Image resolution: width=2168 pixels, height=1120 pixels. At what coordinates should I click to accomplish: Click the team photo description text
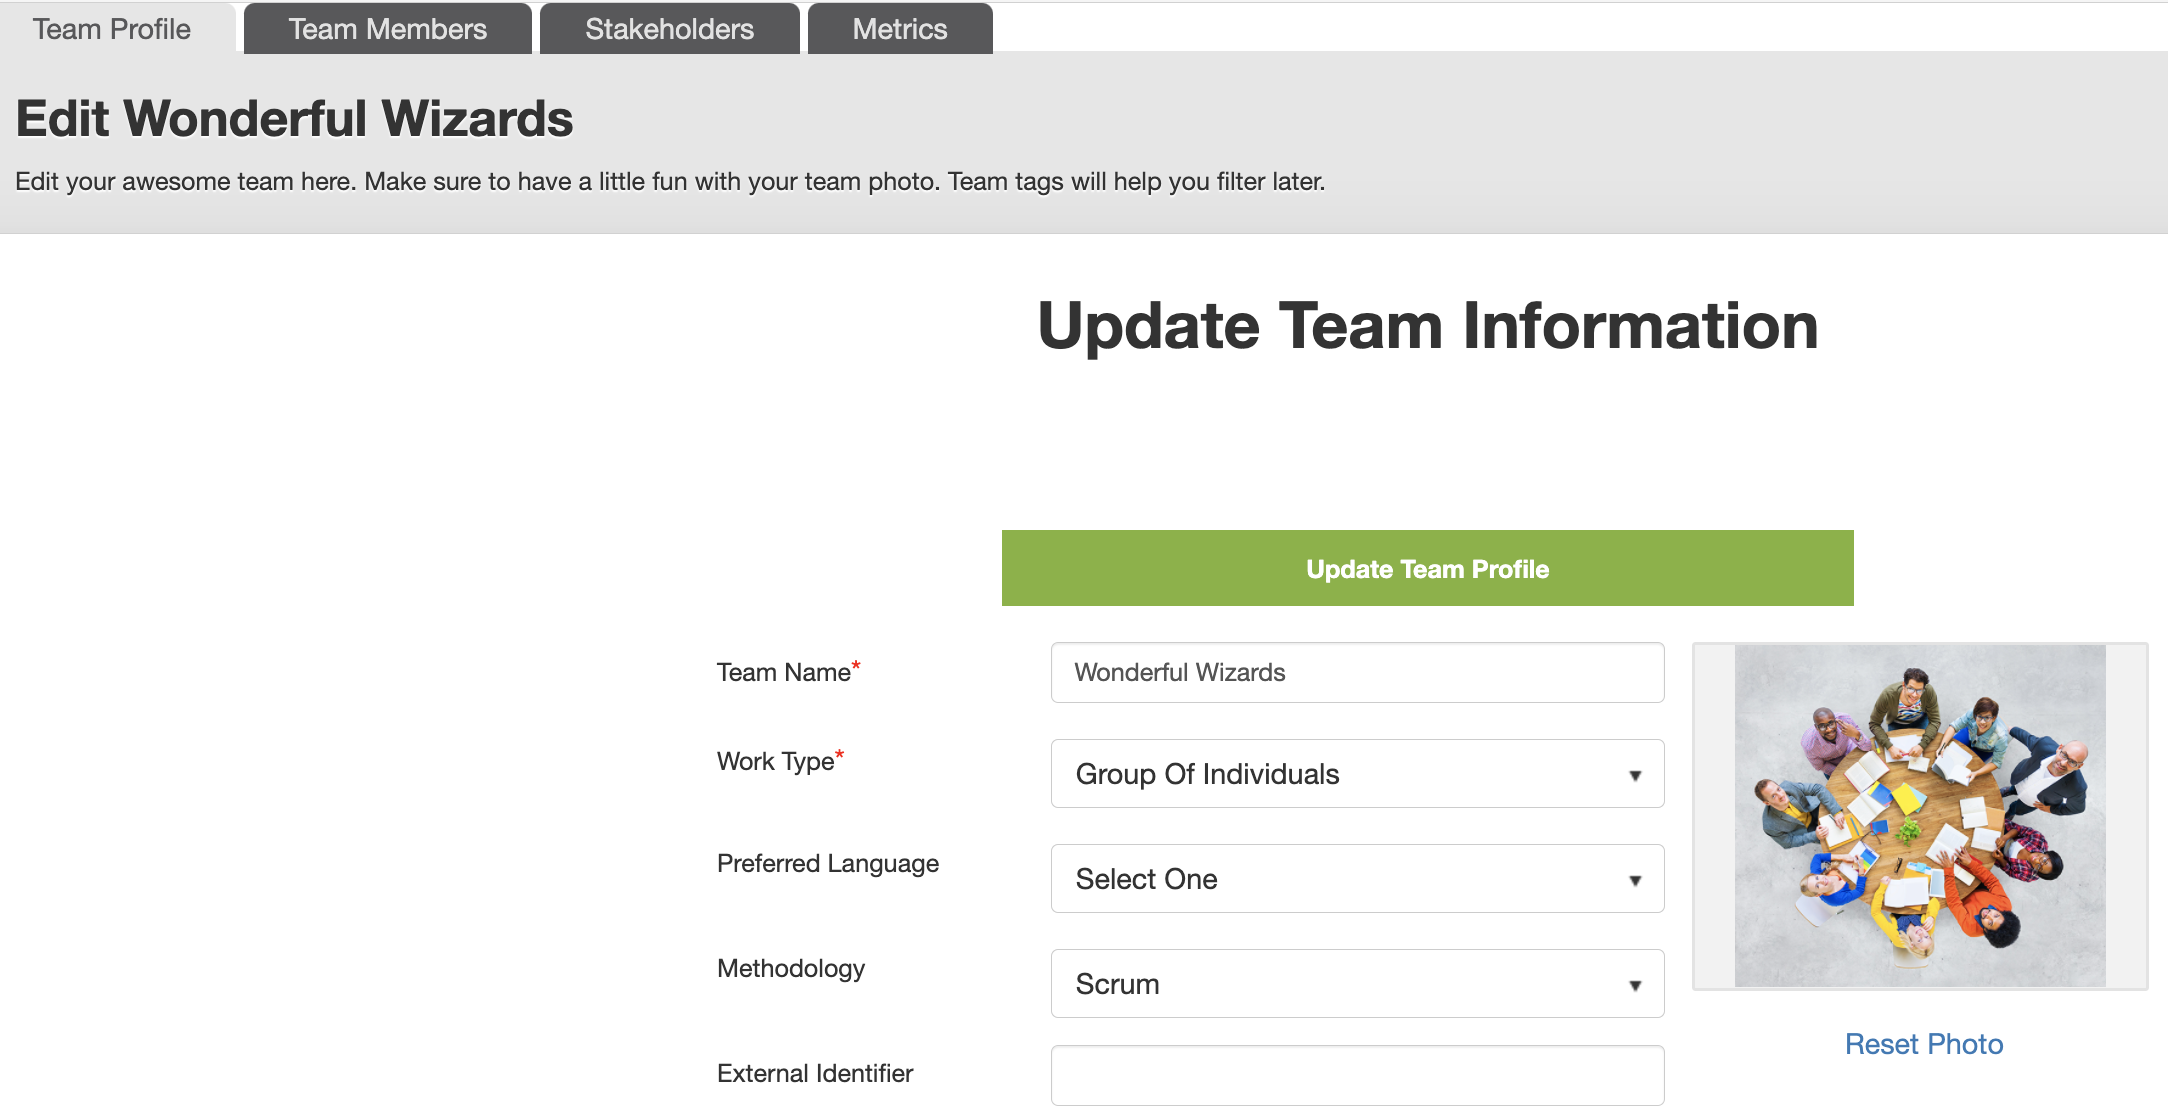pyautogui.click(x=670, y=182)
